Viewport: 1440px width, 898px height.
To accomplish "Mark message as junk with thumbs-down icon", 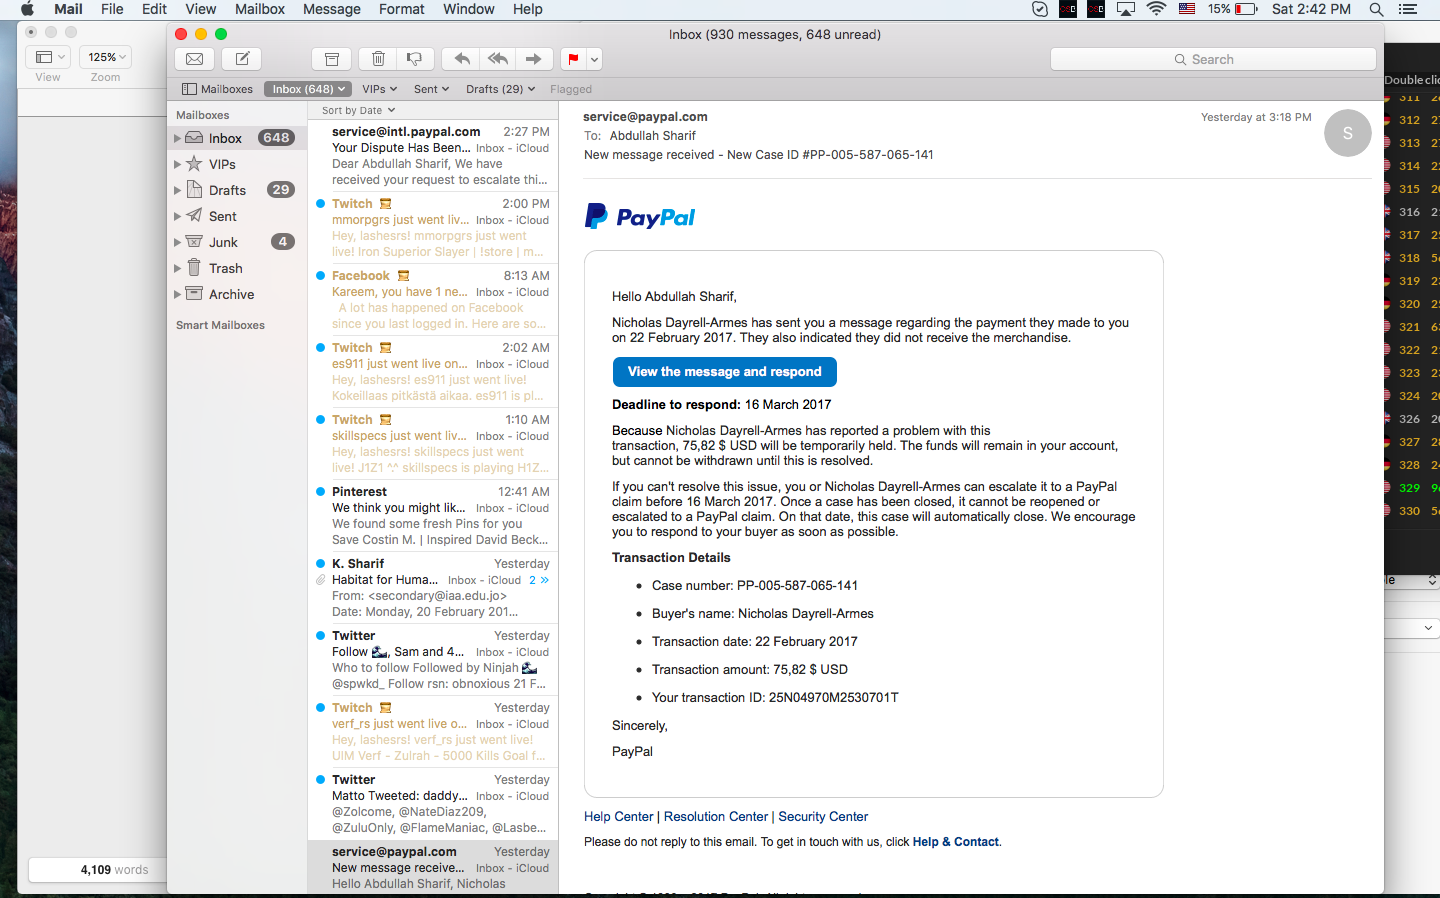I will click(415, 59).
